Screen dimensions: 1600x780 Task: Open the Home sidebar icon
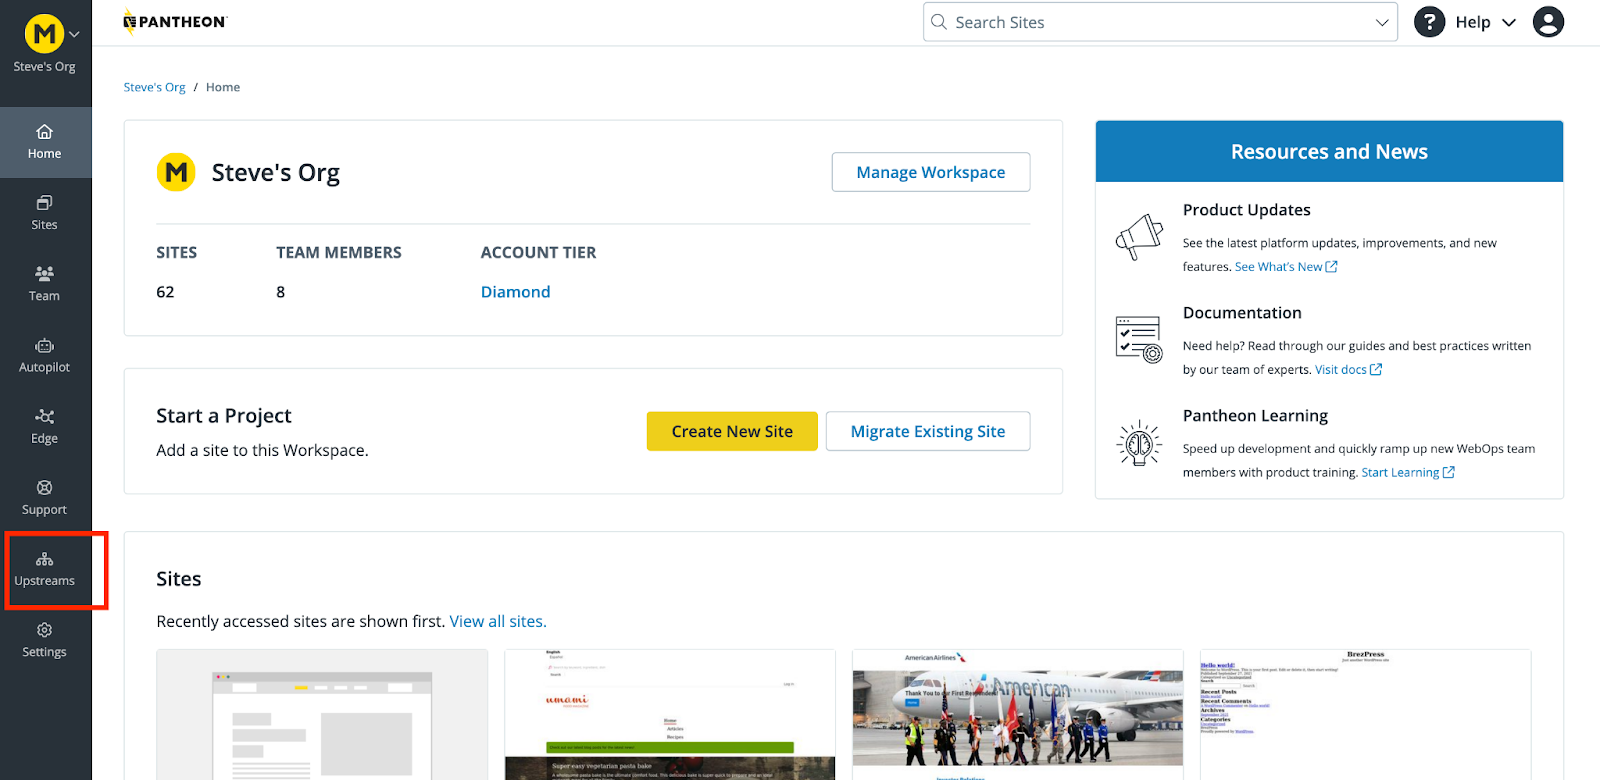(x=44, y=132)
